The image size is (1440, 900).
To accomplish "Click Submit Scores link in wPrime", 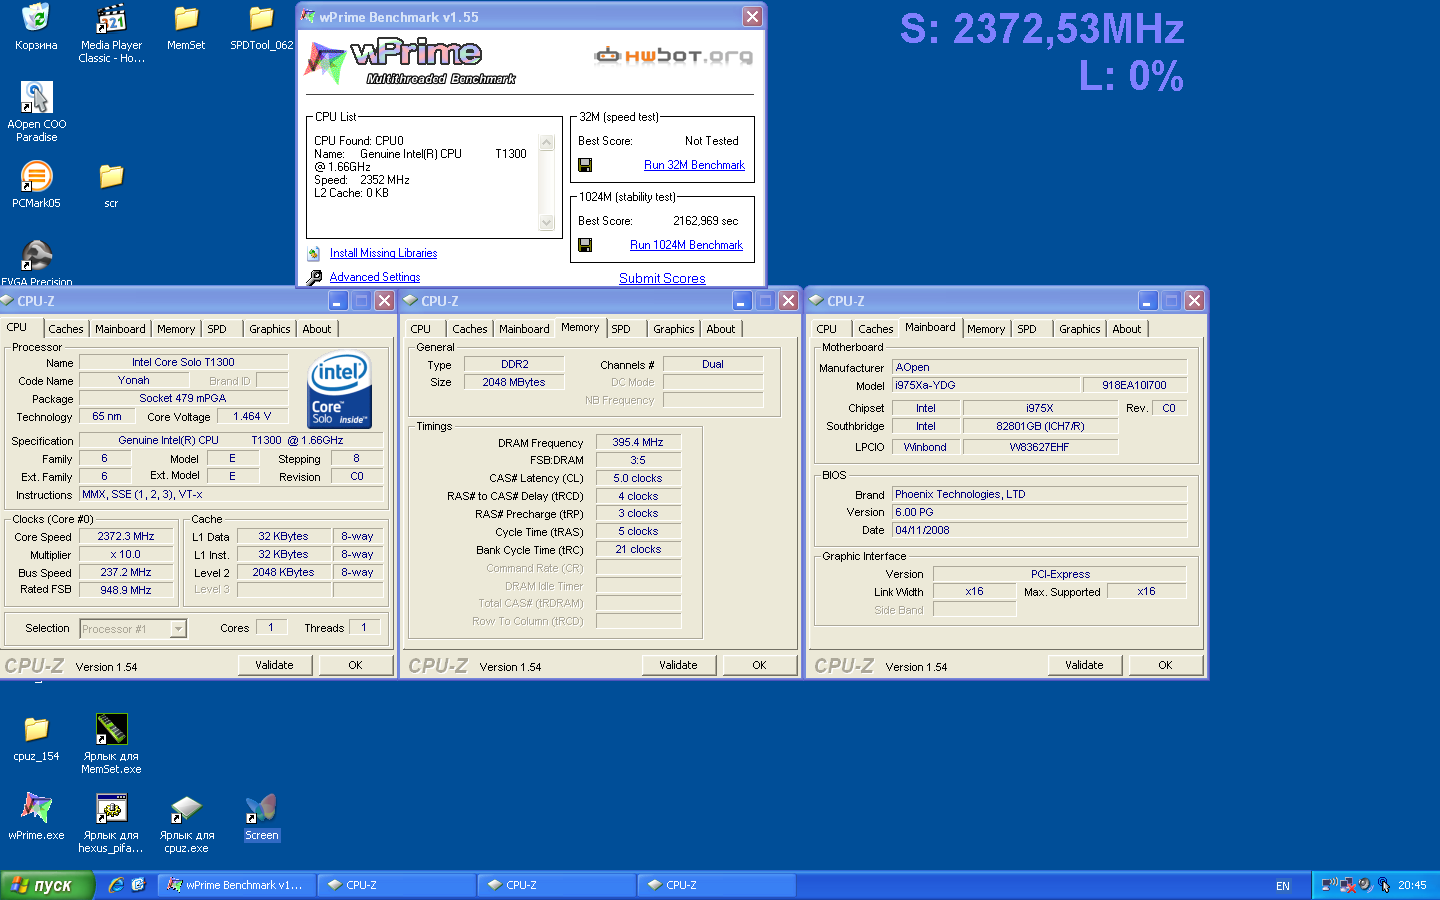I will pos(662,279).
